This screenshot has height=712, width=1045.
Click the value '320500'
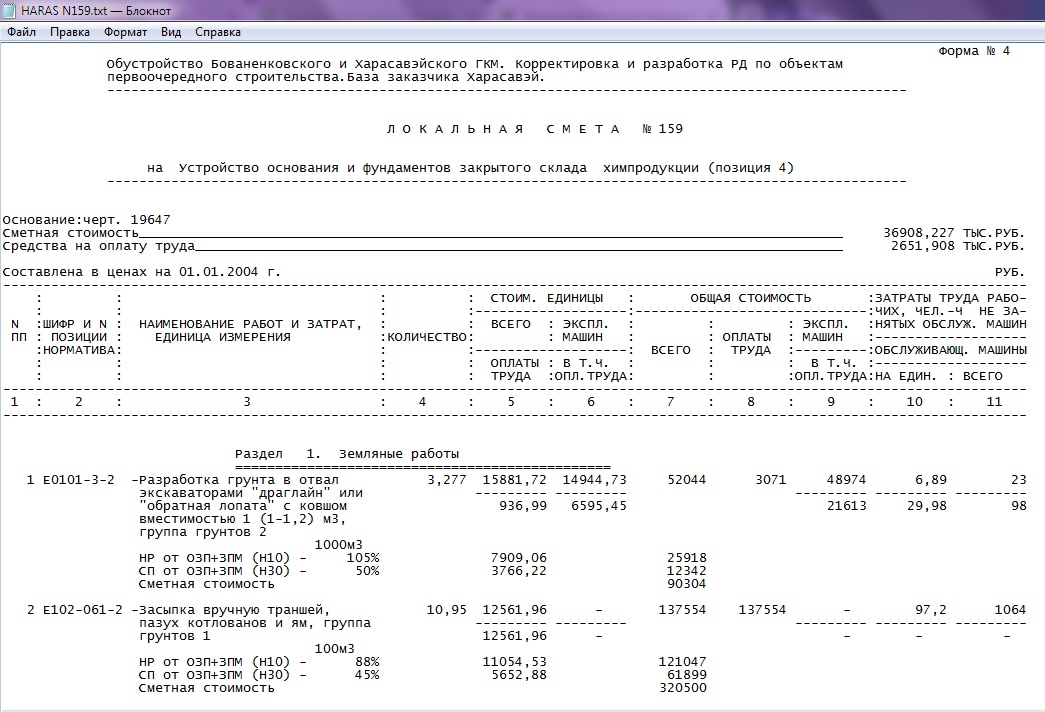click(x=682, y=688)
